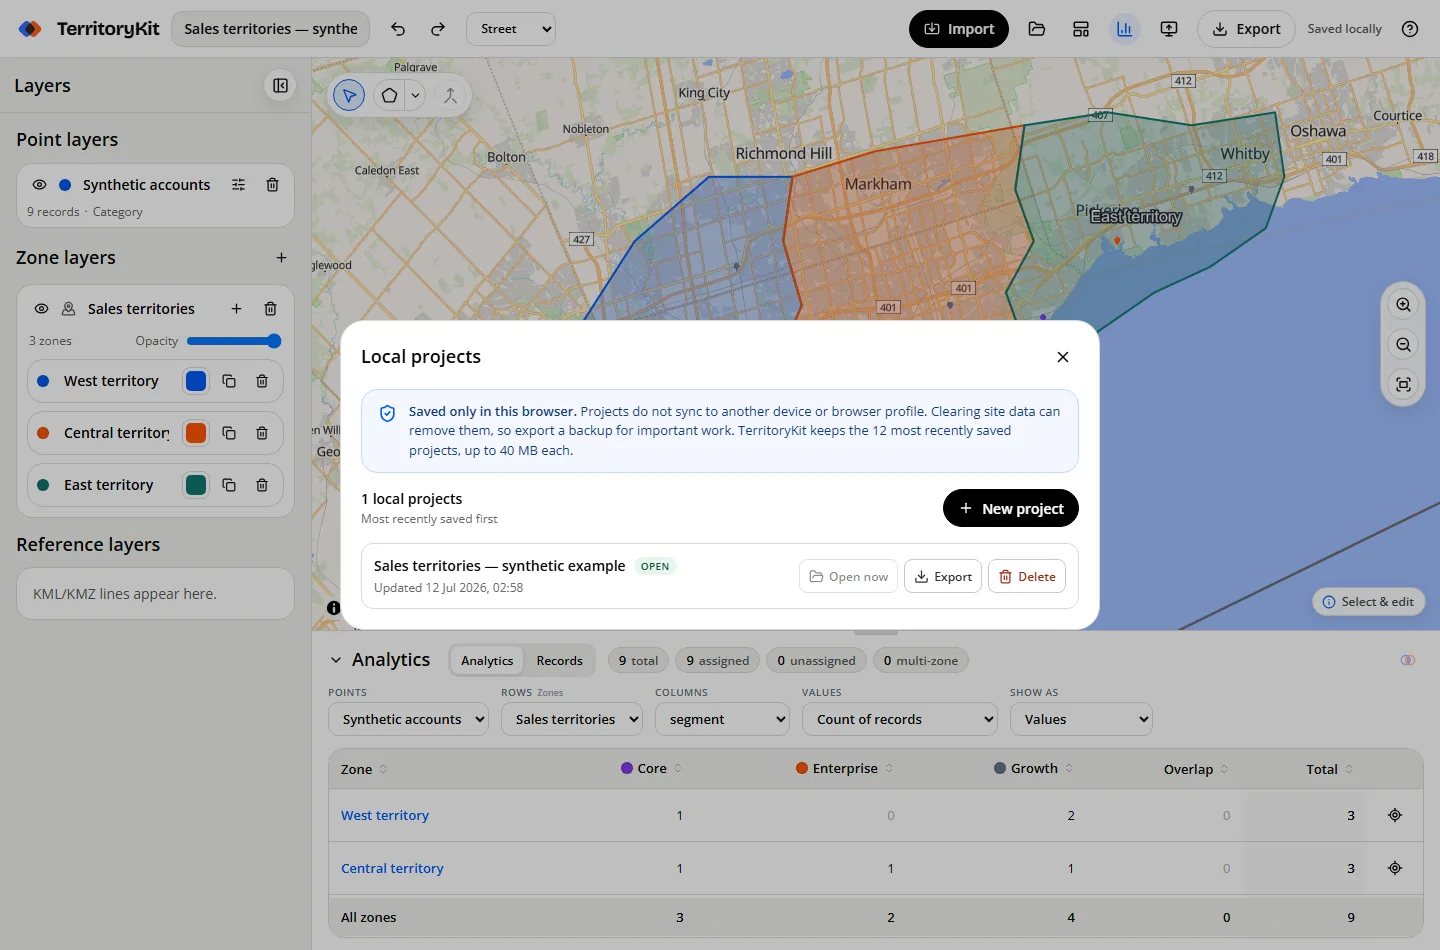The image size is (1440, 950).
Task: Click the redo arrow icon
Action: click(438, 29)
